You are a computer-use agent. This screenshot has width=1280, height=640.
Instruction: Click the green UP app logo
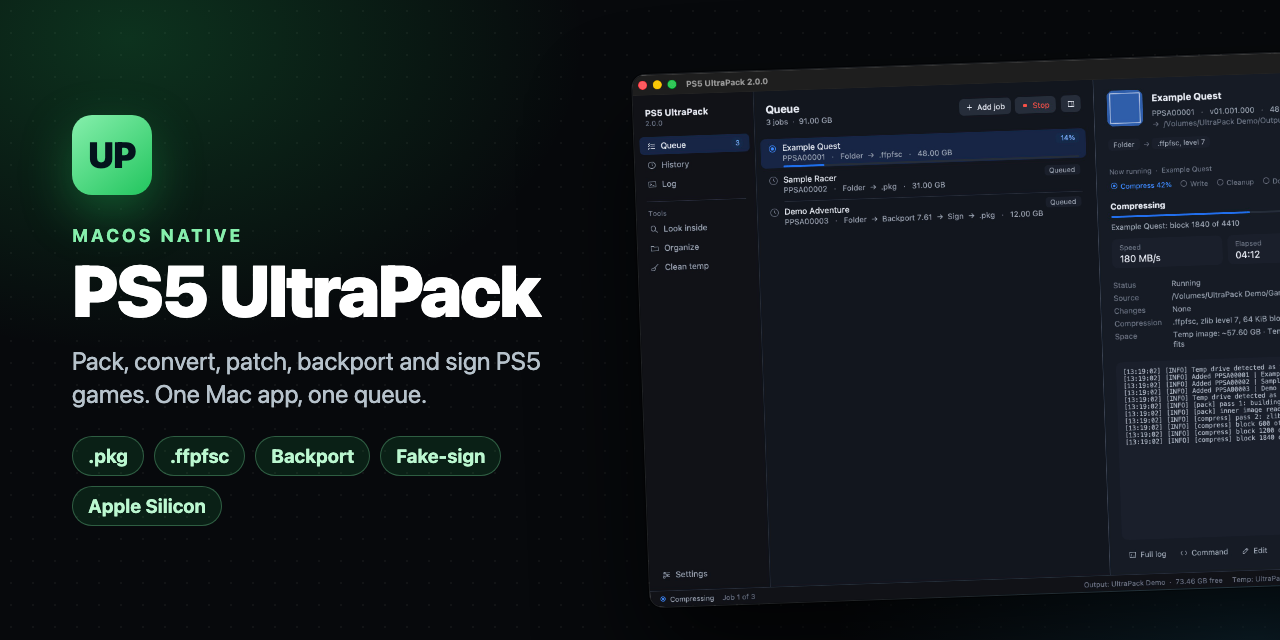[112, 155]
